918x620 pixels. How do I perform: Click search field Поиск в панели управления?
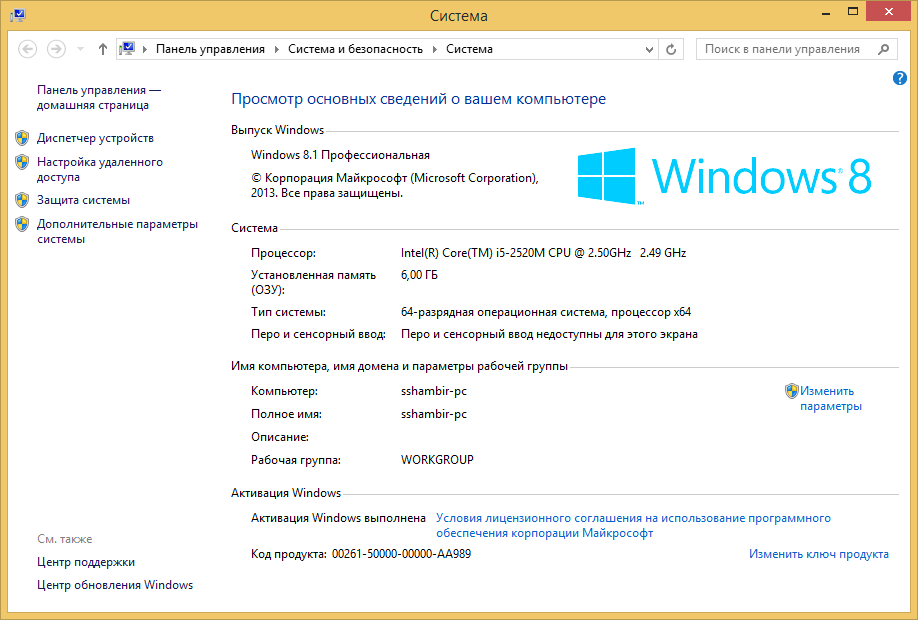pyautogui.click(x=782, y=49)
